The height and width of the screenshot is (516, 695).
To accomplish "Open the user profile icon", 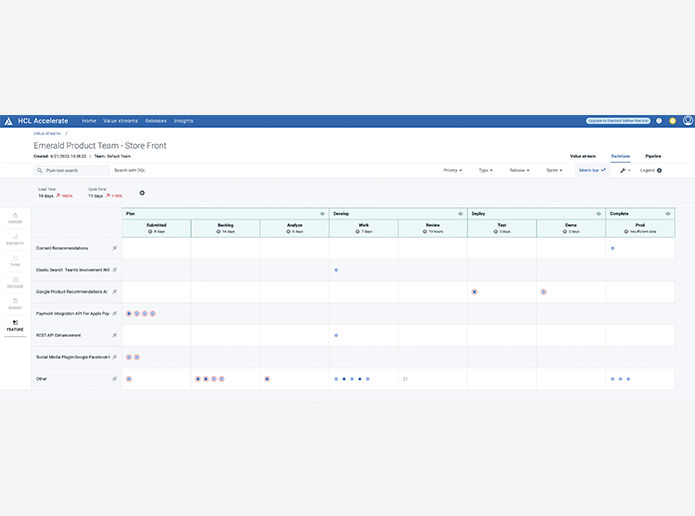I will [x=687, y=121].
